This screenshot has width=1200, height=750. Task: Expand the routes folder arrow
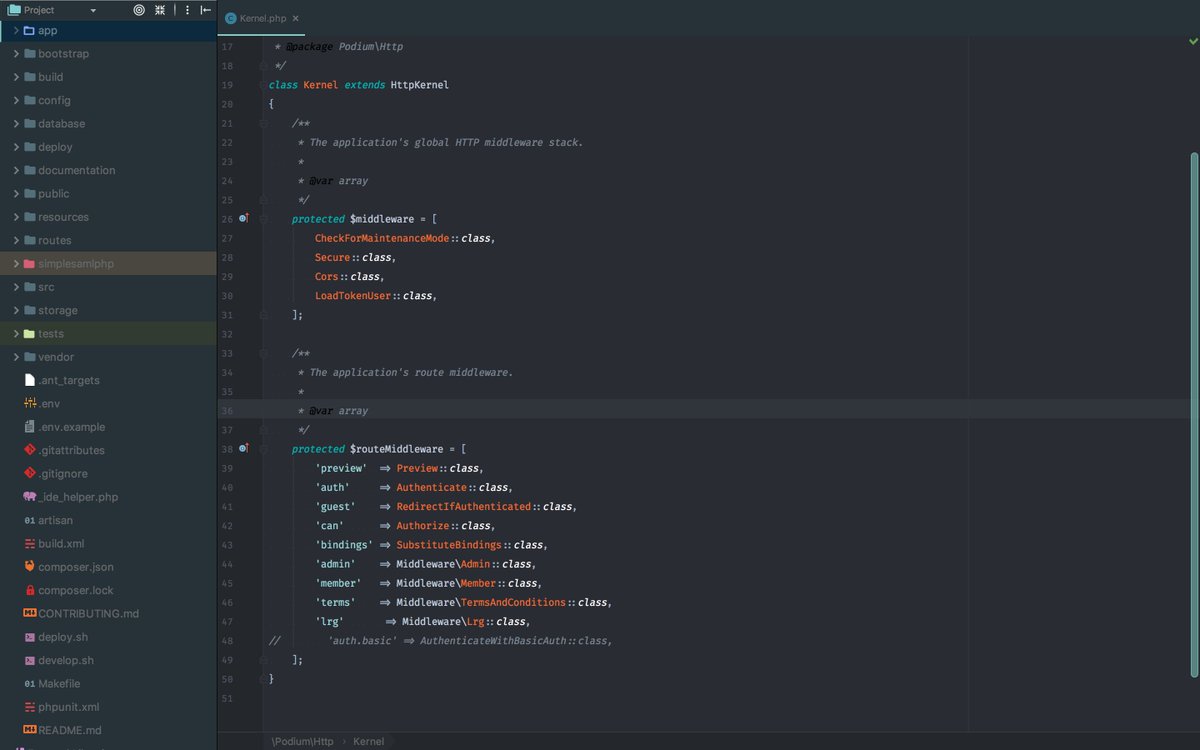[x=17, y=240]
